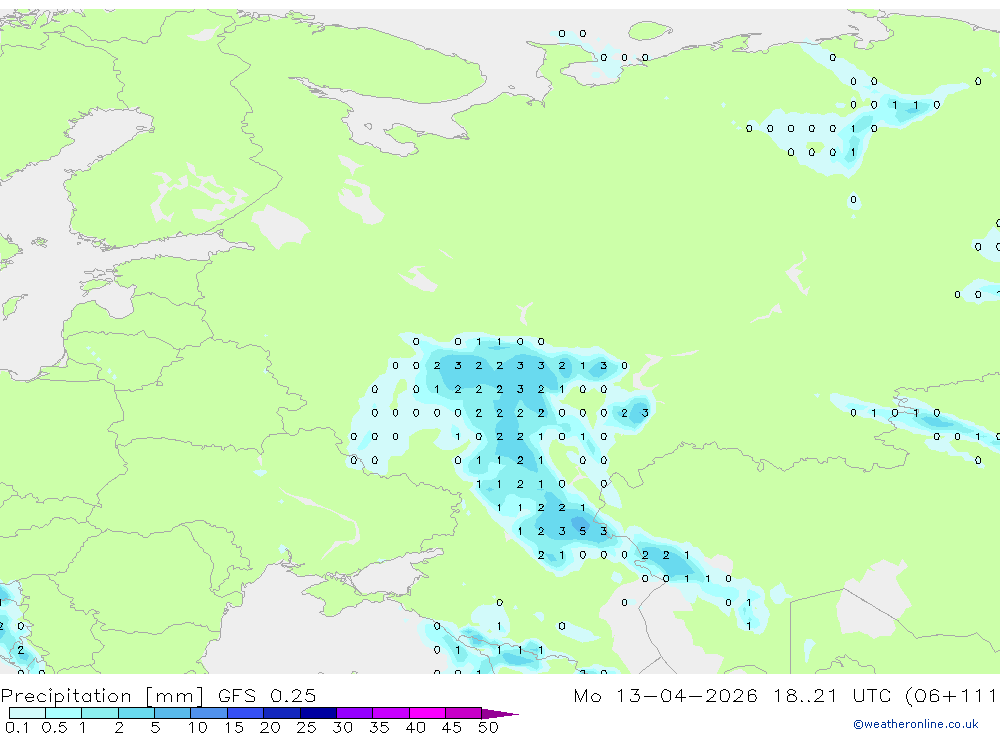Click the '45' legend scale label
Image resolution: width=1000 pixels, height=733 pixels.
(452, 727)
